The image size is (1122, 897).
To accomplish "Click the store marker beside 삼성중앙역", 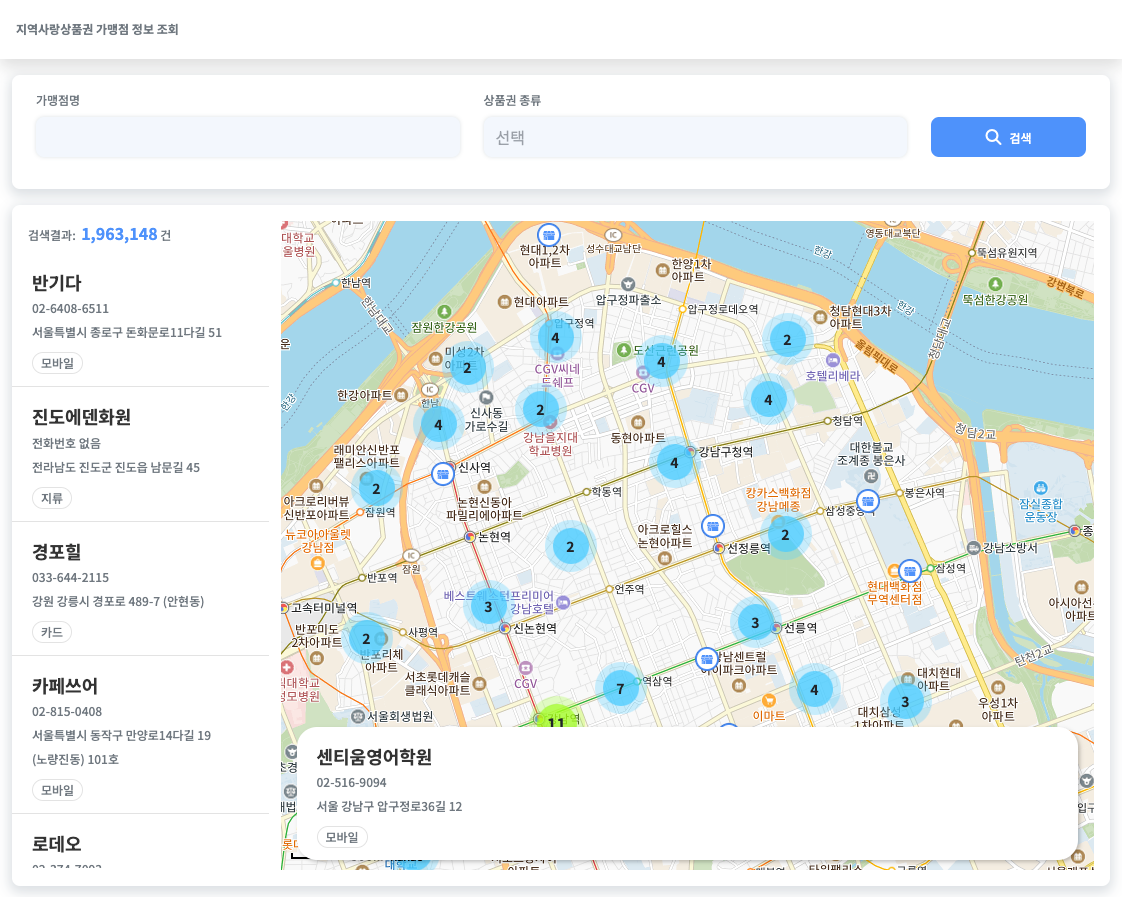I will (869, 500).
